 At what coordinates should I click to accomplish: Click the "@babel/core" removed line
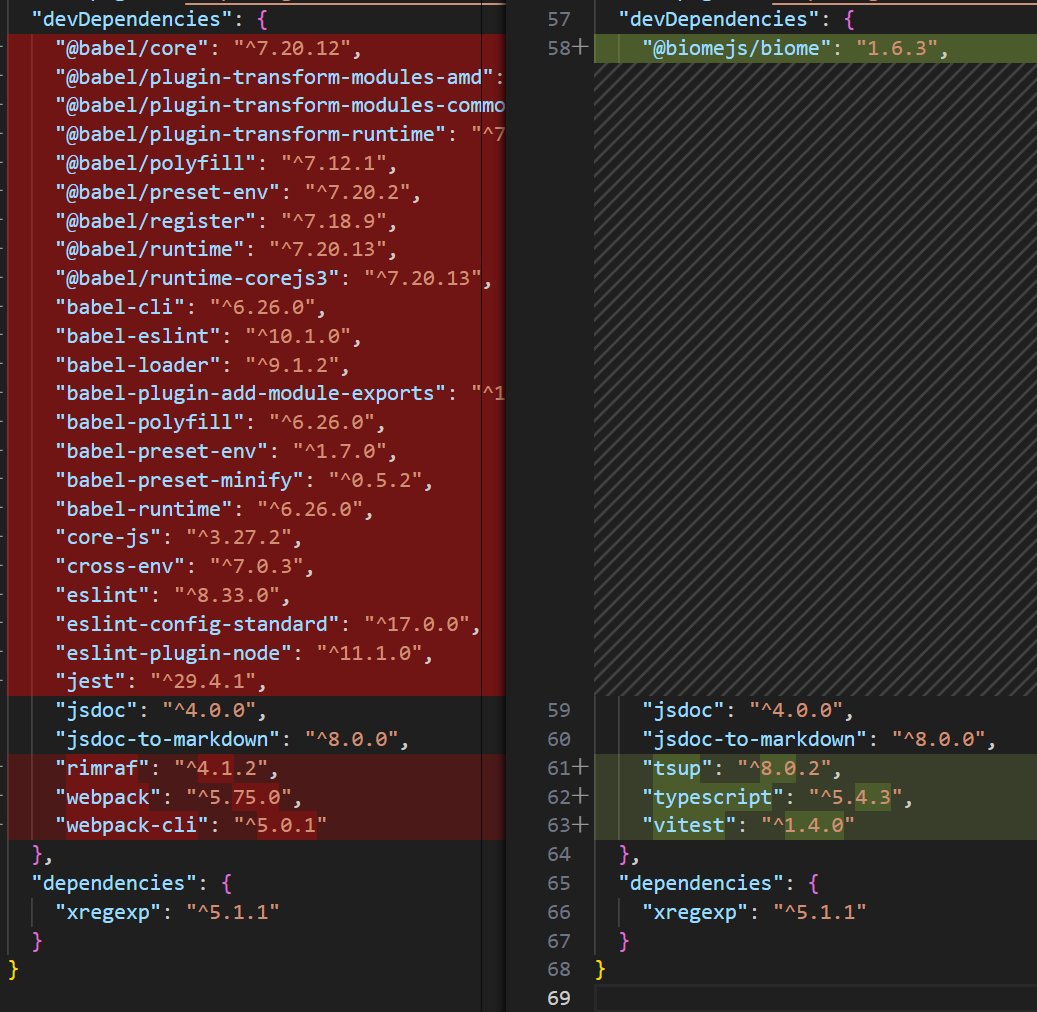coord(208,48)
